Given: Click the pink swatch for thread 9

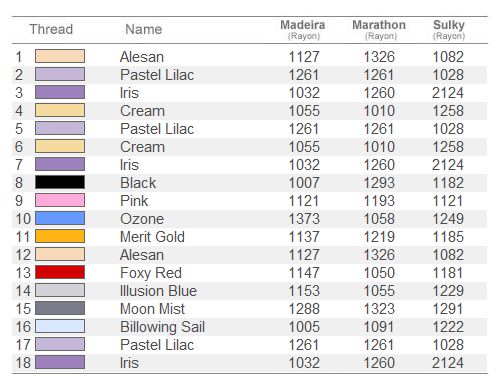Looking at the screenshot, I should [x=60, y=200].
